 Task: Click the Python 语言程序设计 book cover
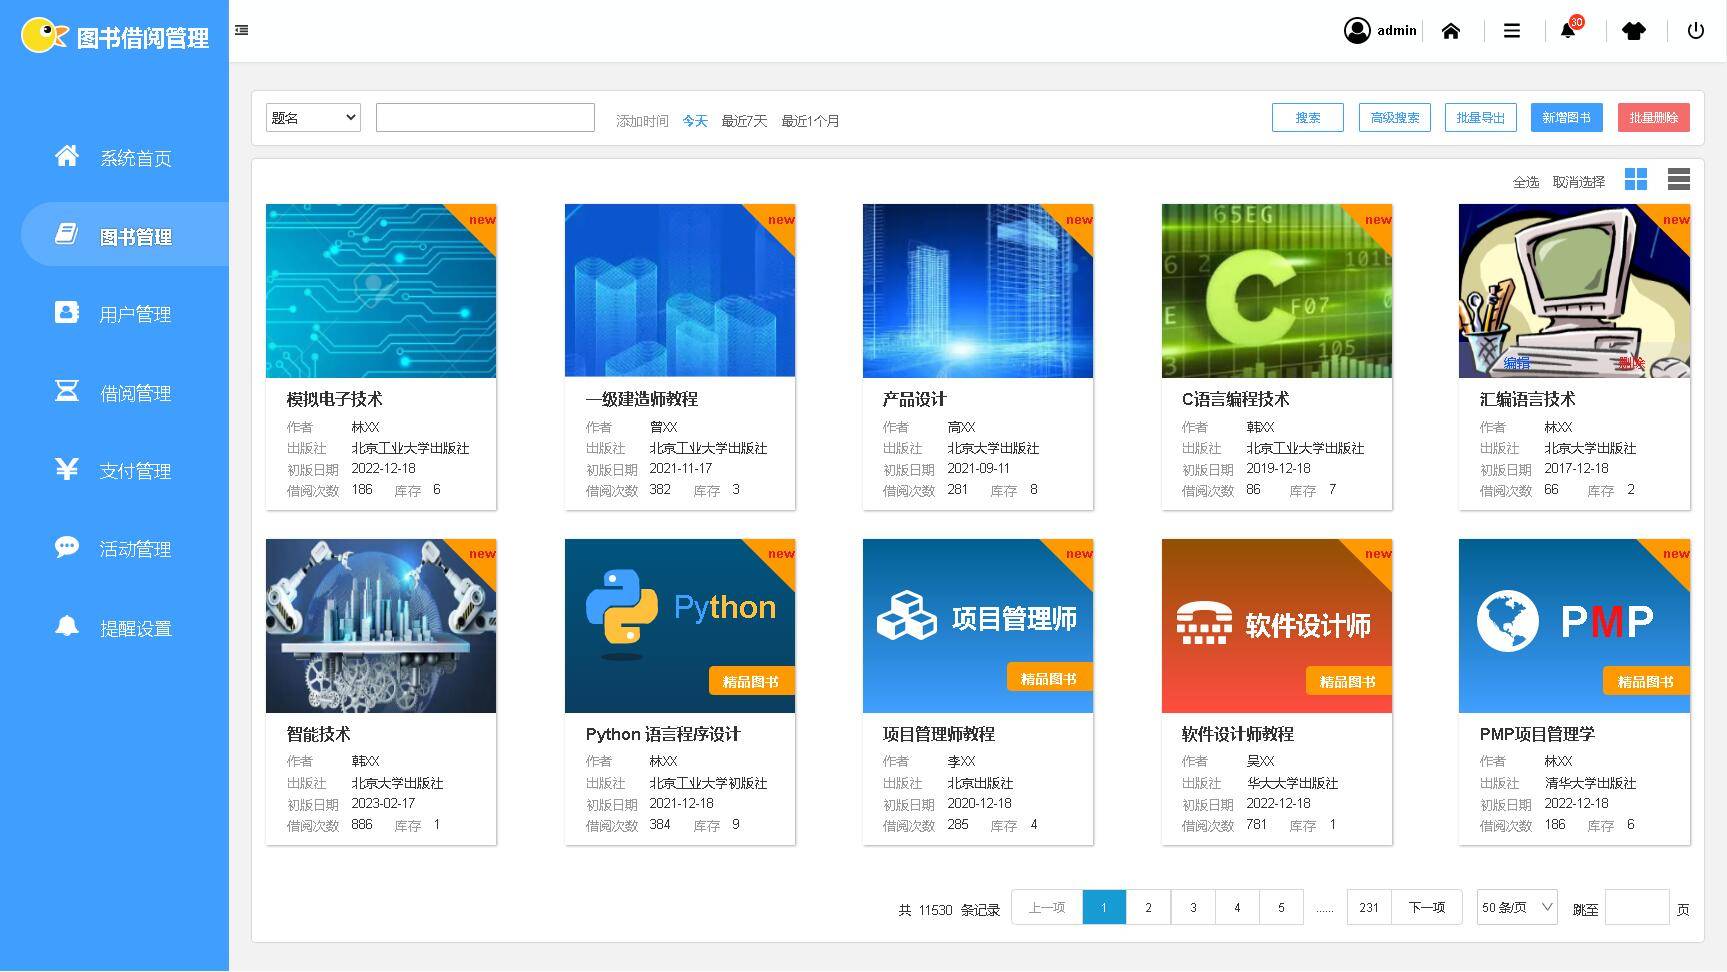[x=680, y=626]
